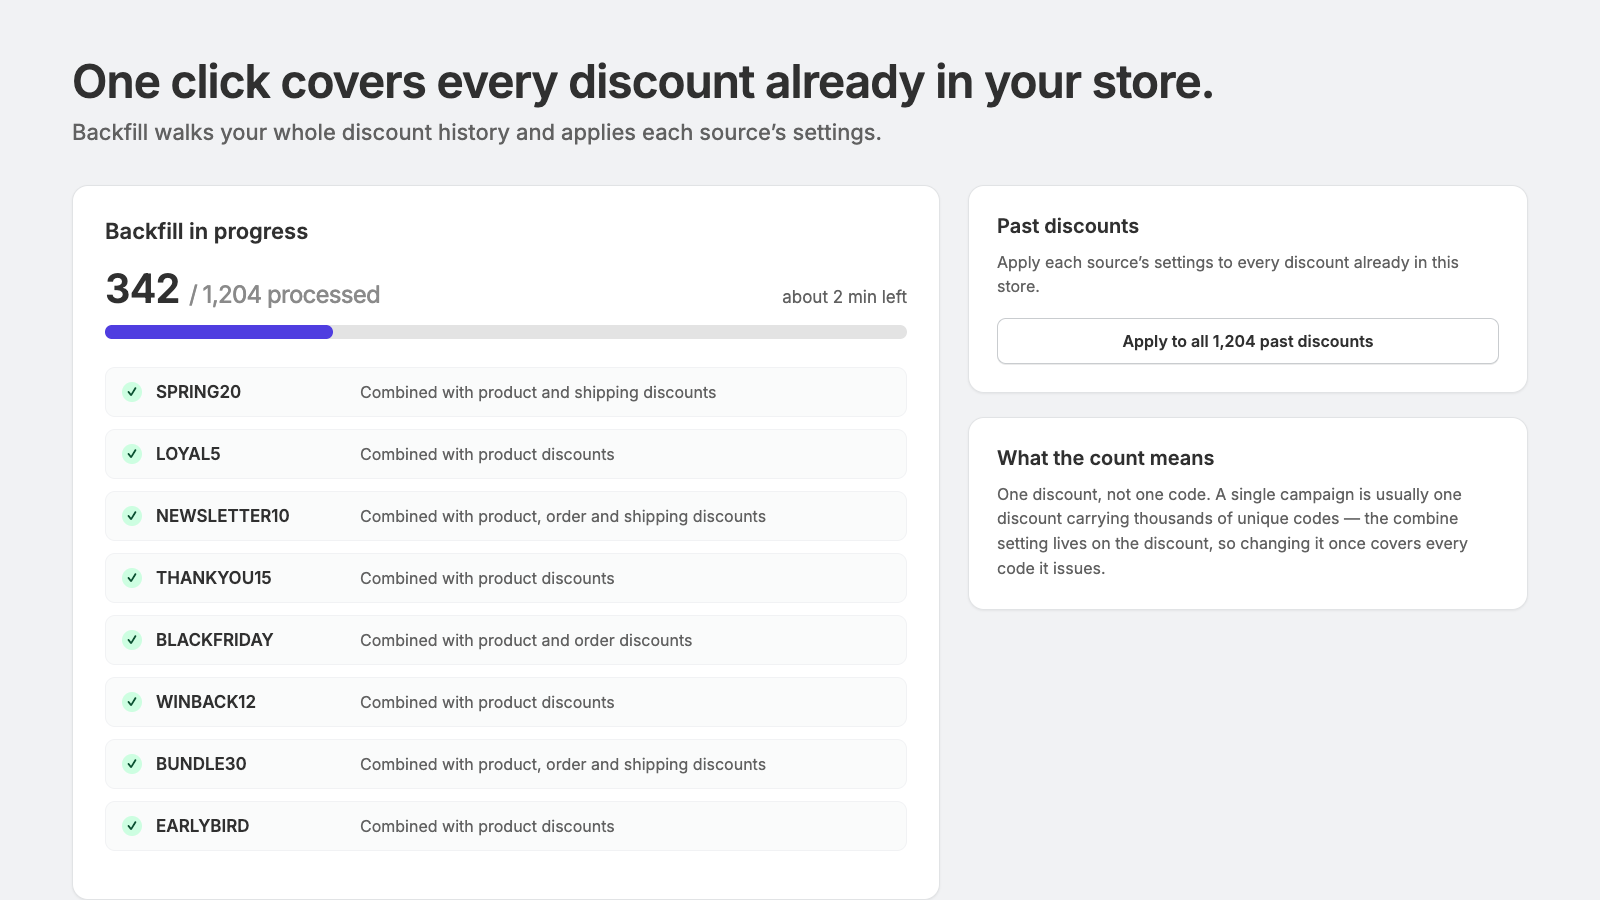The width and height of the screenshot is (1600, 900).
Task: Click the BUNDLE30 combination description
Action: (563, 764)
